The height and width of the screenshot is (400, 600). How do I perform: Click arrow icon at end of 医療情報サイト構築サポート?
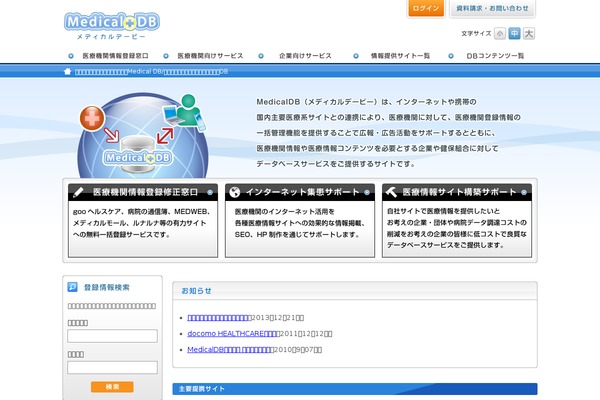click(524, 192)
